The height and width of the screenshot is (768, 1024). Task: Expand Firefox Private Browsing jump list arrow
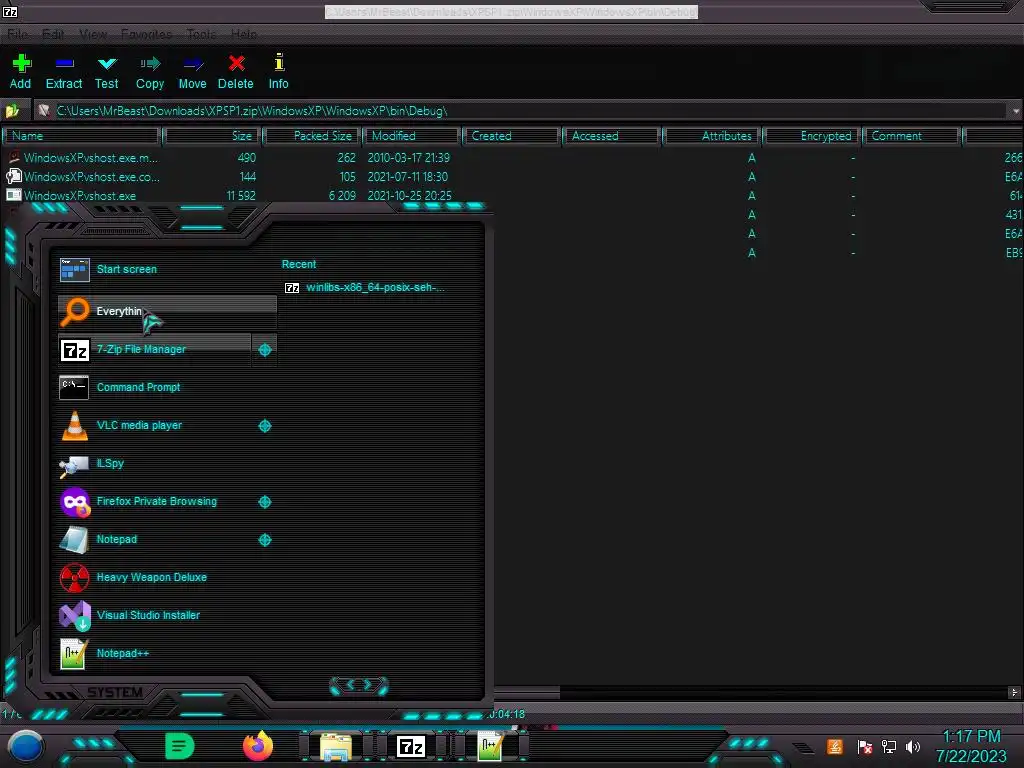coord(264,502)
